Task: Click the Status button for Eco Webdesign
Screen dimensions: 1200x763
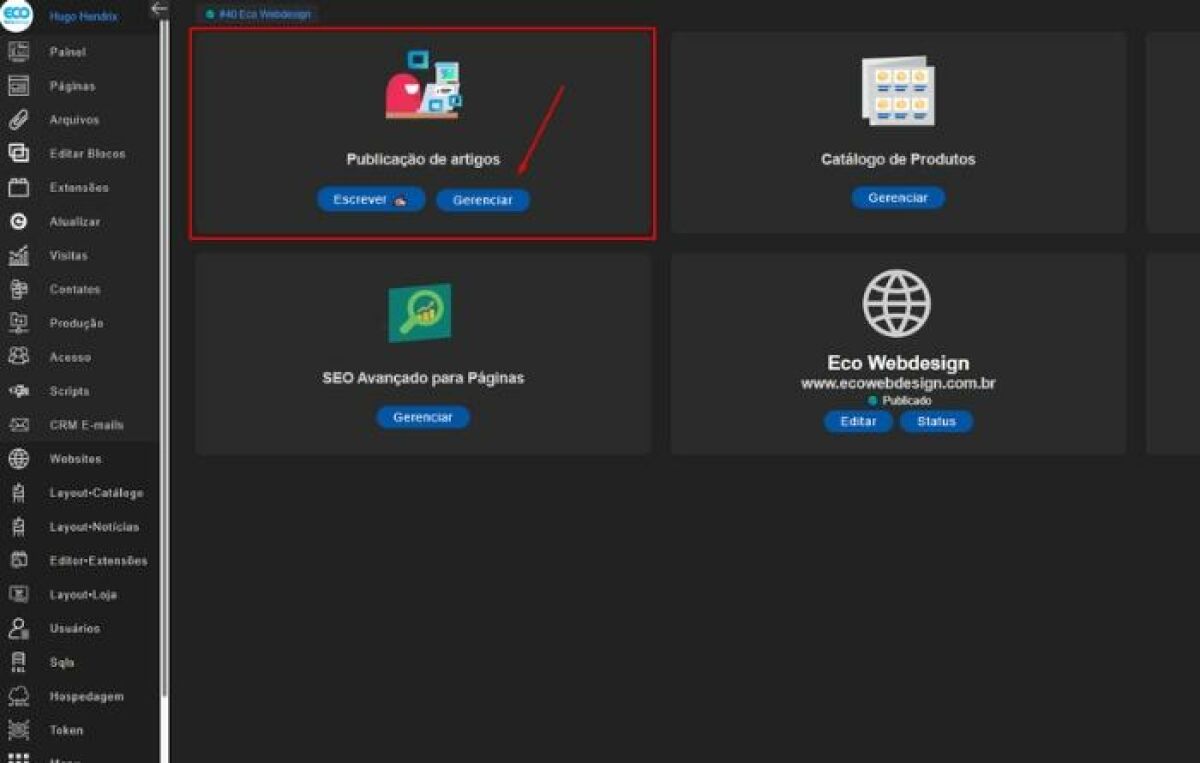Action: click(936, 421)
